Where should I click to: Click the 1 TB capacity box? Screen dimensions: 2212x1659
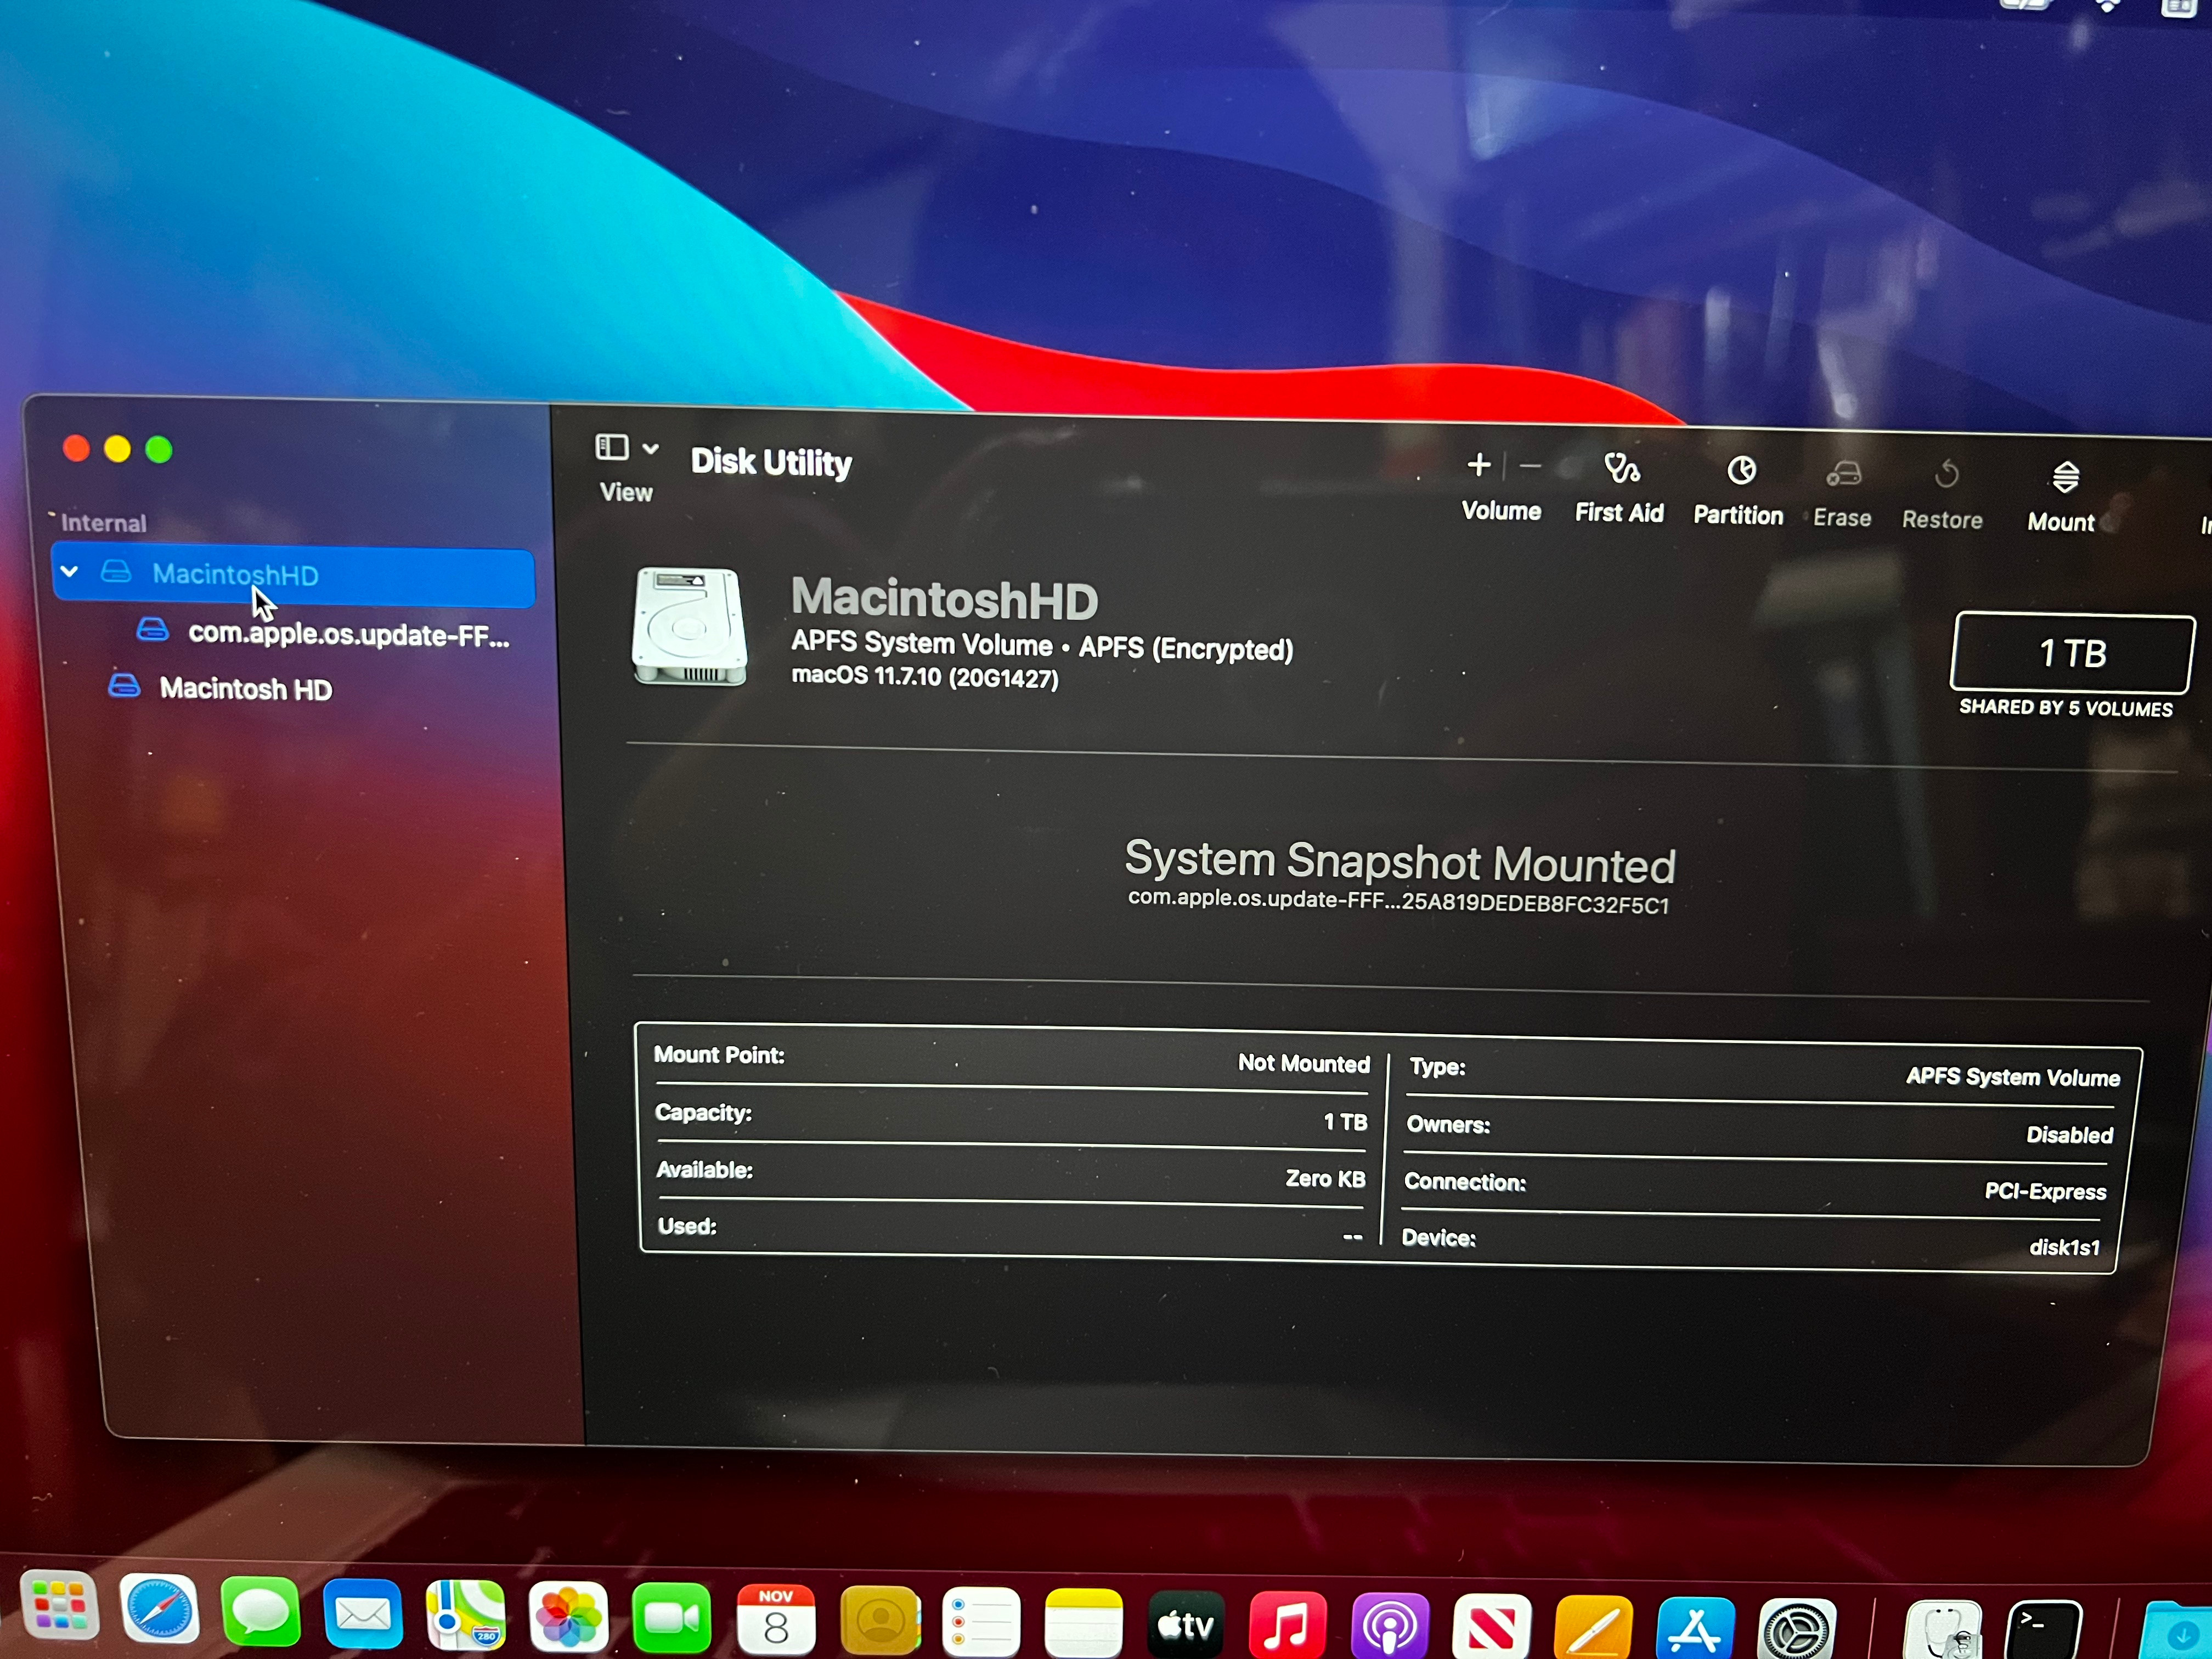click(x=2072, y=653)
